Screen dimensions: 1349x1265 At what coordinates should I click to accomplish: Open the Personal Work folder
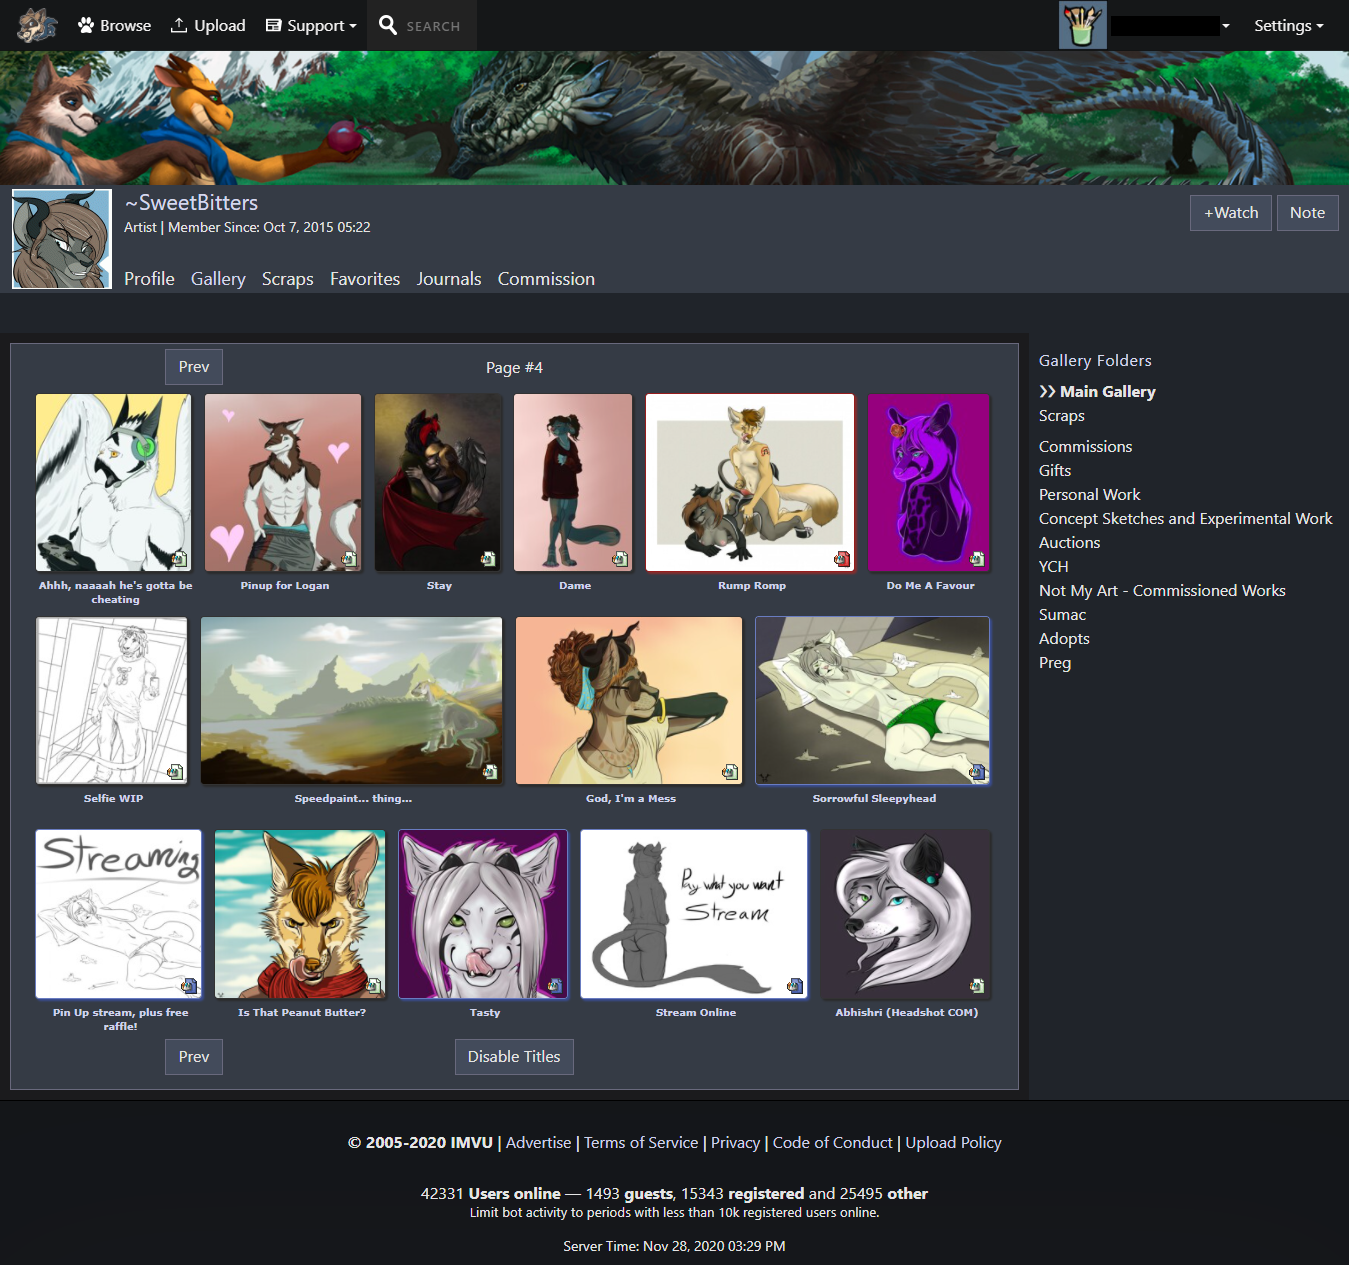point(1090,495)
